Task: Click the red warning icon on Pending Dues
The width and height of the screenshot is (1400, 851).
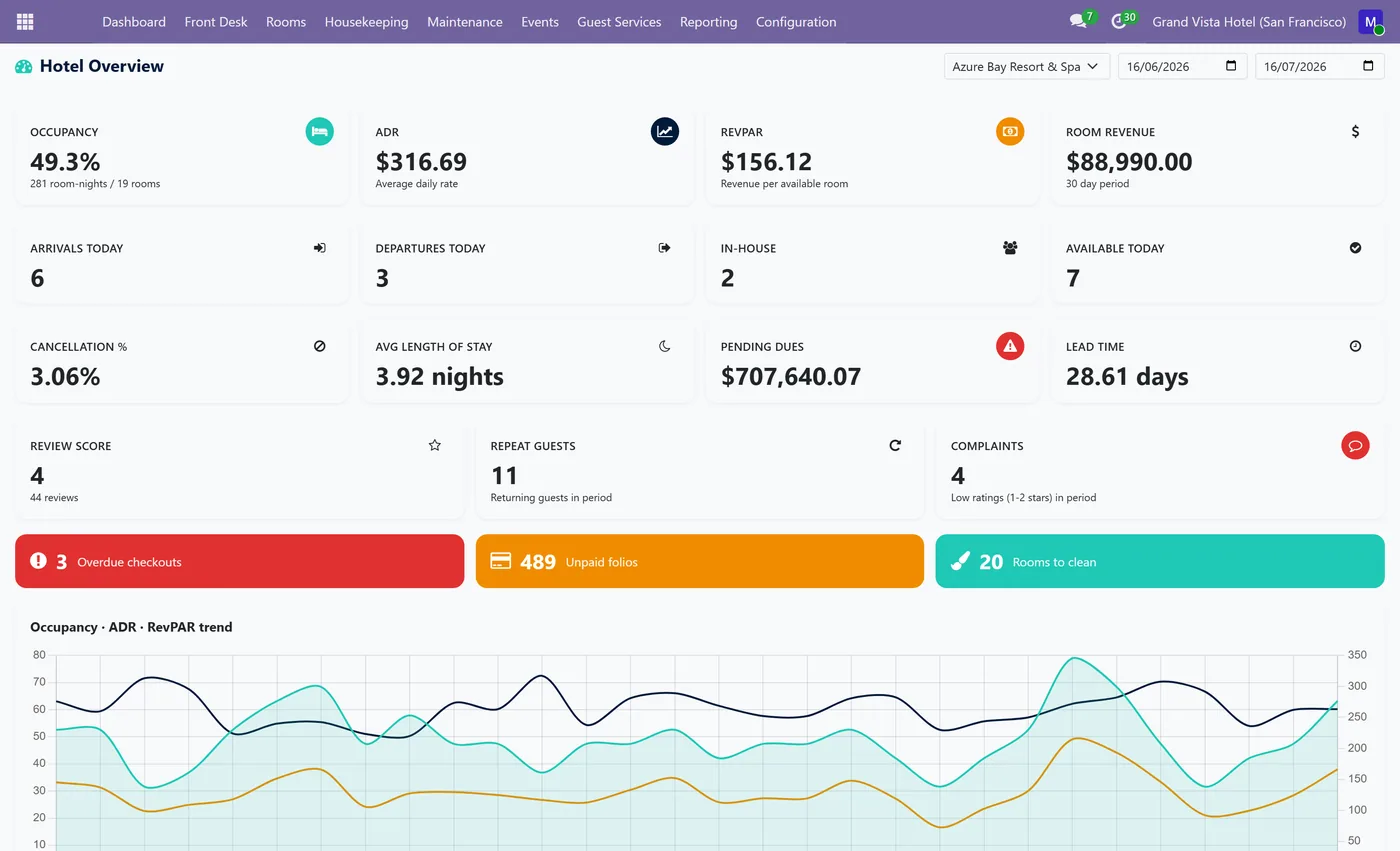Action: point(1010,346)
